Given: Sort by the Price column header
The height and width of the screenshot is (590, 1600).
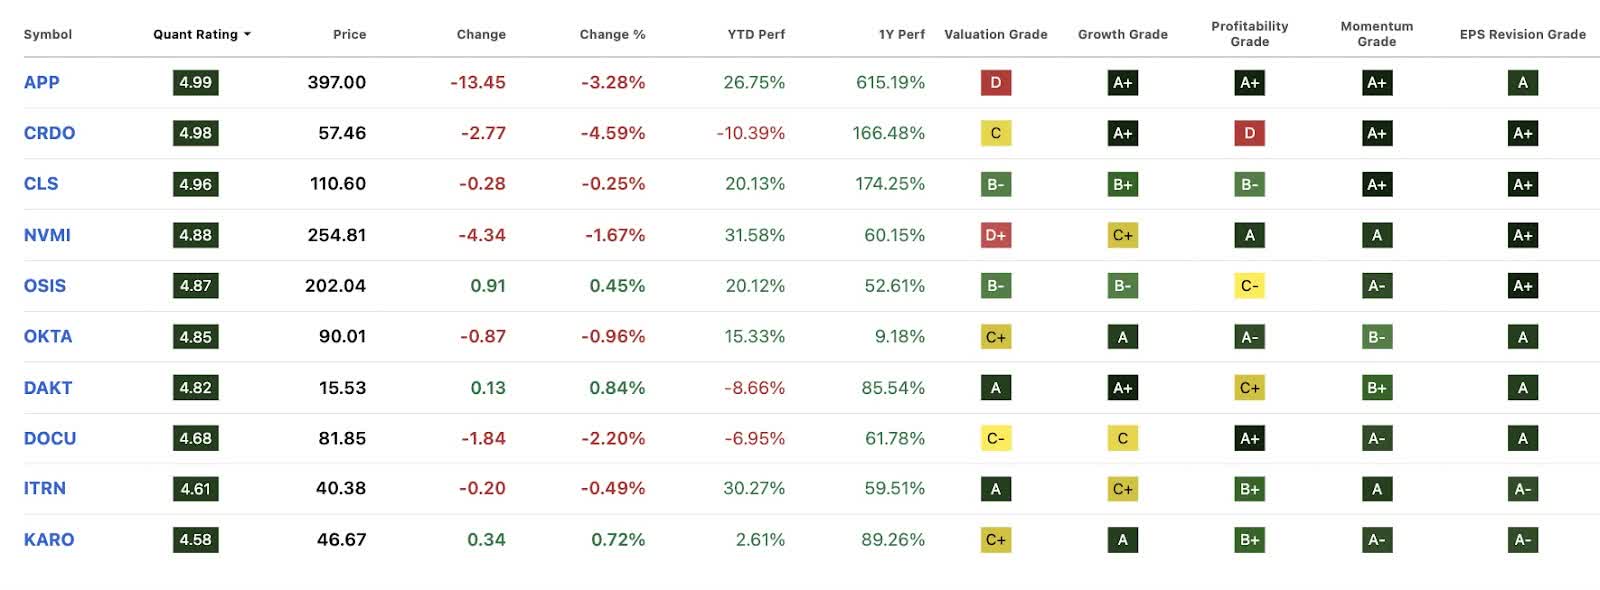Looking at the screenshot, I should (349, 33).
